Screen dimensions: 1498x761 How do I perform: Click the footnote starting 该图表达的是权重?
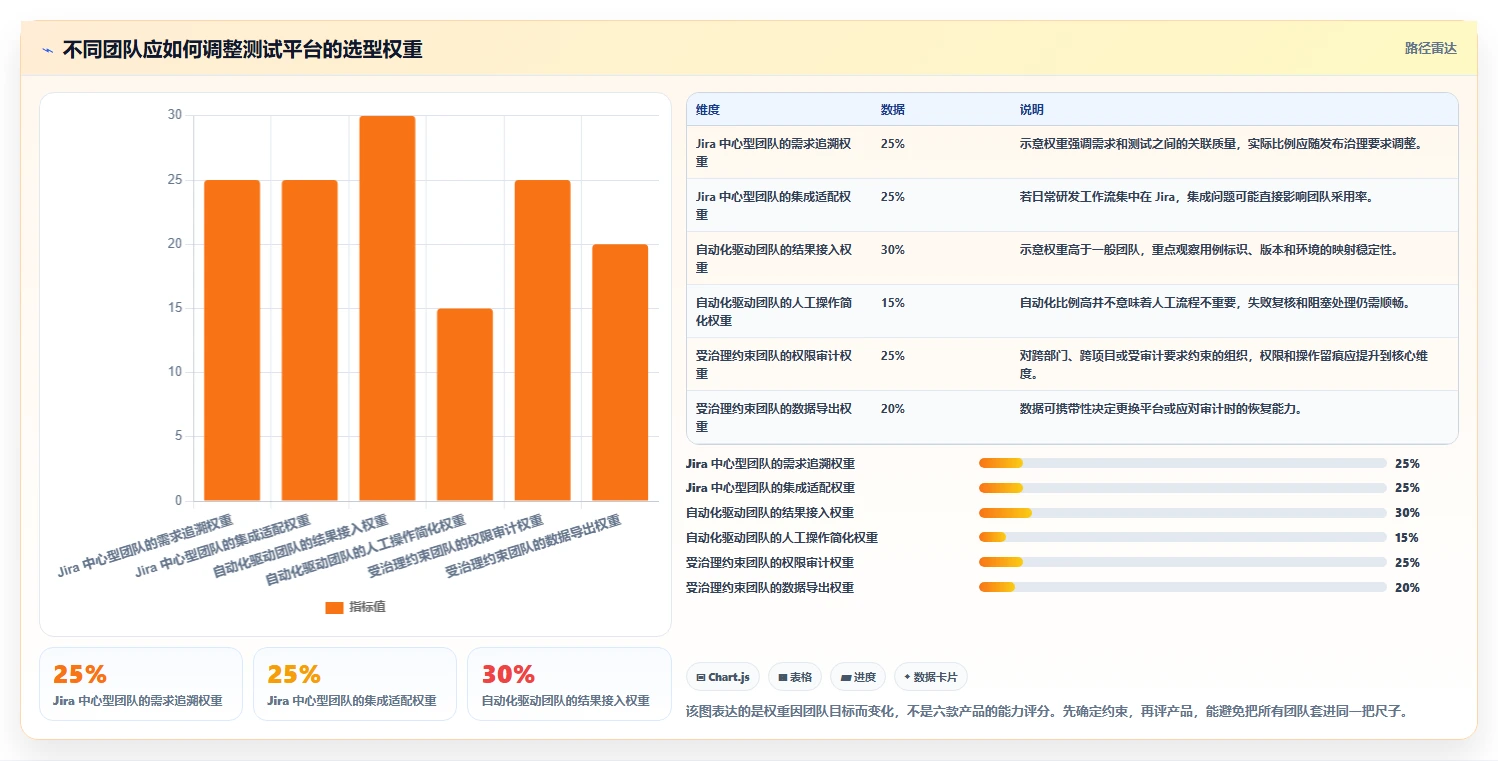[x=1047, y=711]
